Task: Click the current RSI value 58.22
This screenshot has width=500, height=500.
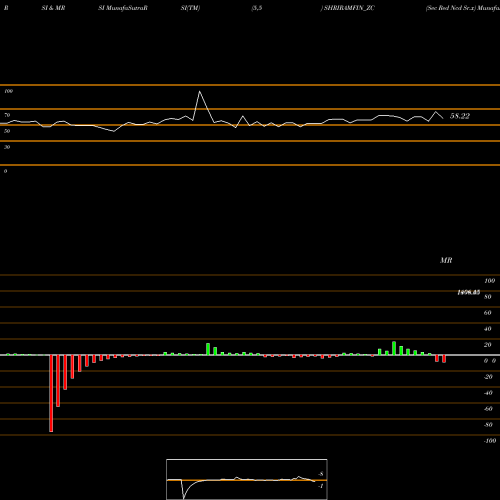Action: tap(460, 116)
